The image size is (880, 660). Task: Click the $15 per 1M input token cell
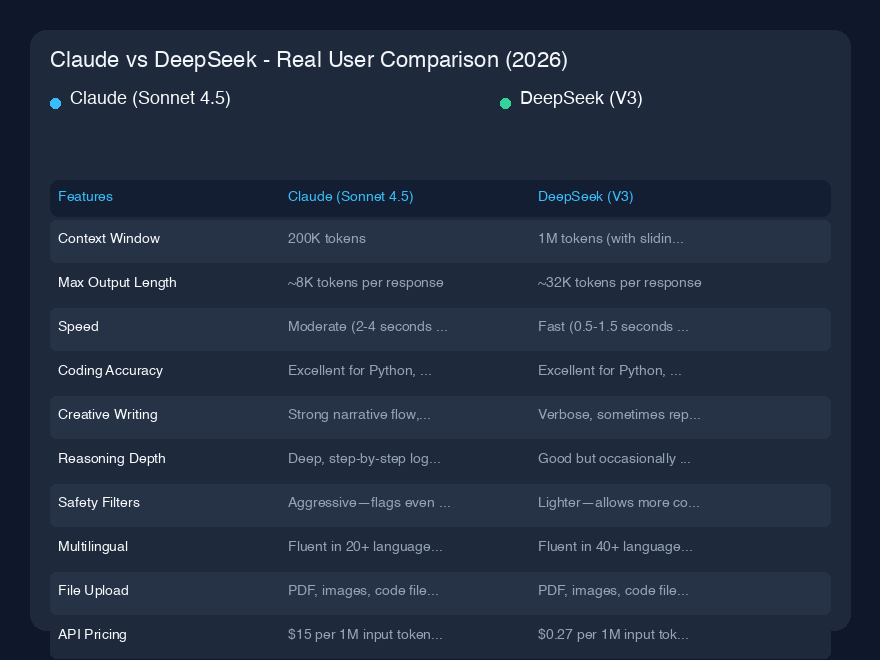[365, 634]
